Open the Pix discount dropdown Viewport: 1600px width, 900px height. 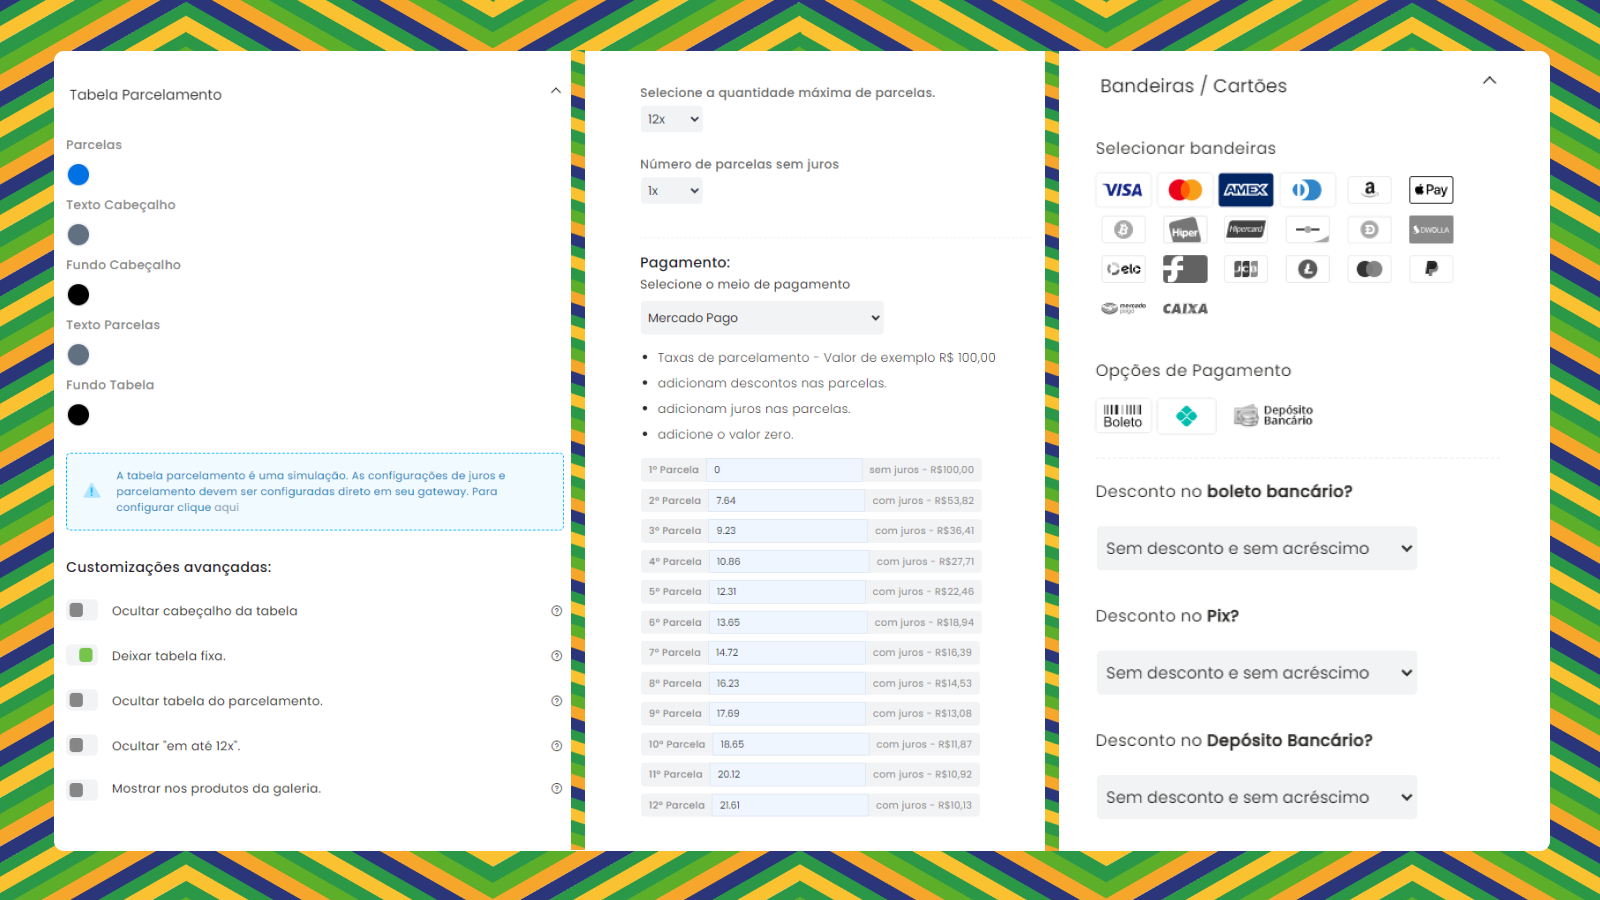(1257, 673)
